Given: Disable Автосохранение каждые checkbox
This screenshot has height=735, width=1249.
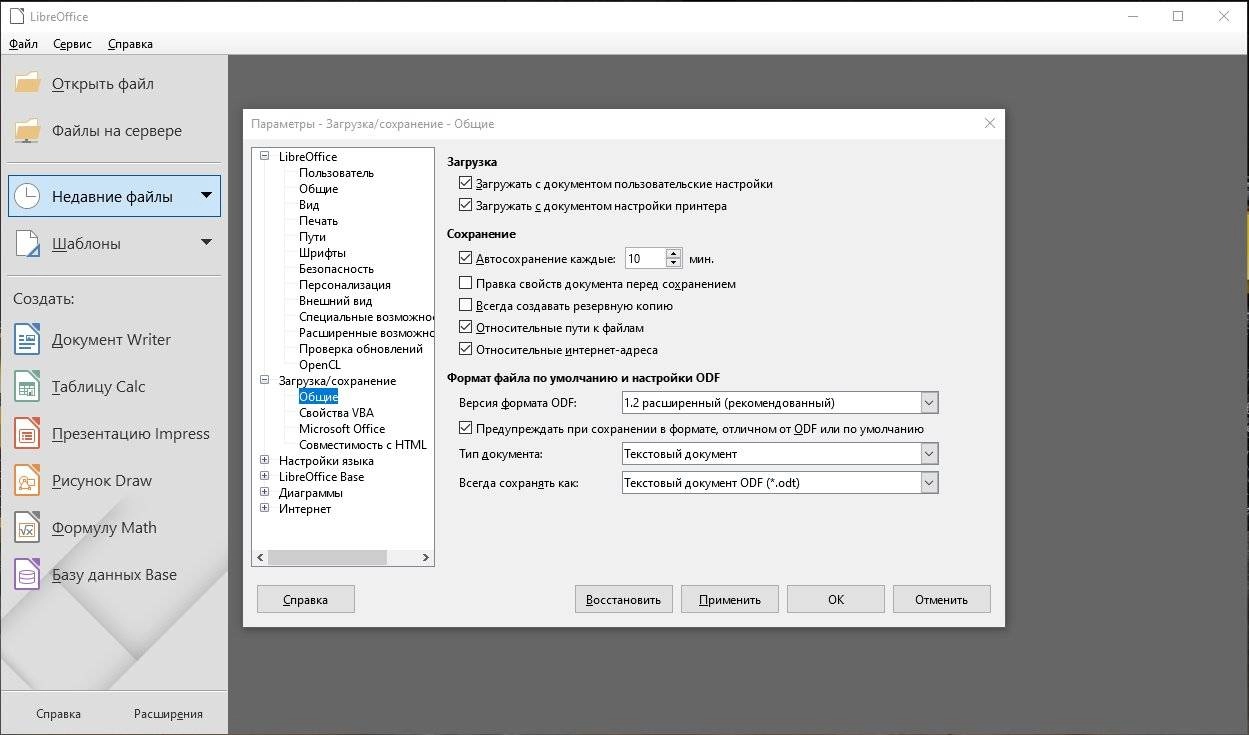Looking at the screenshot, I should click(465, 258).
